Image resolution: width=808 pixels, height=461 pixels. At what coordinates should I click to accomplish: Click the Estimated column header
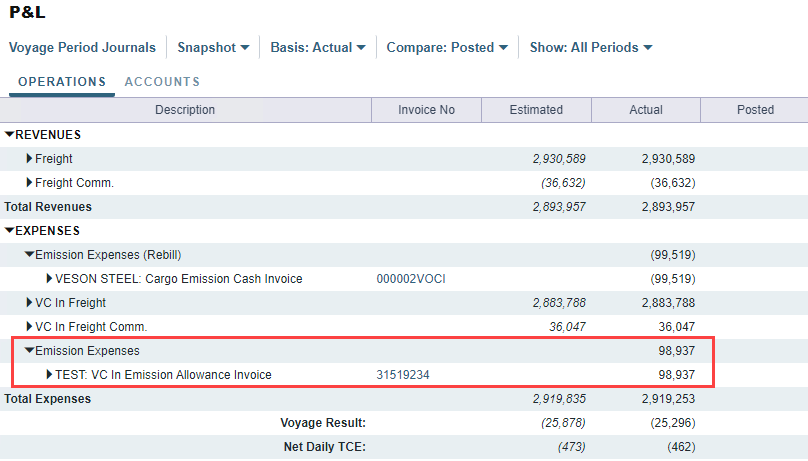(x=536, y=110)
